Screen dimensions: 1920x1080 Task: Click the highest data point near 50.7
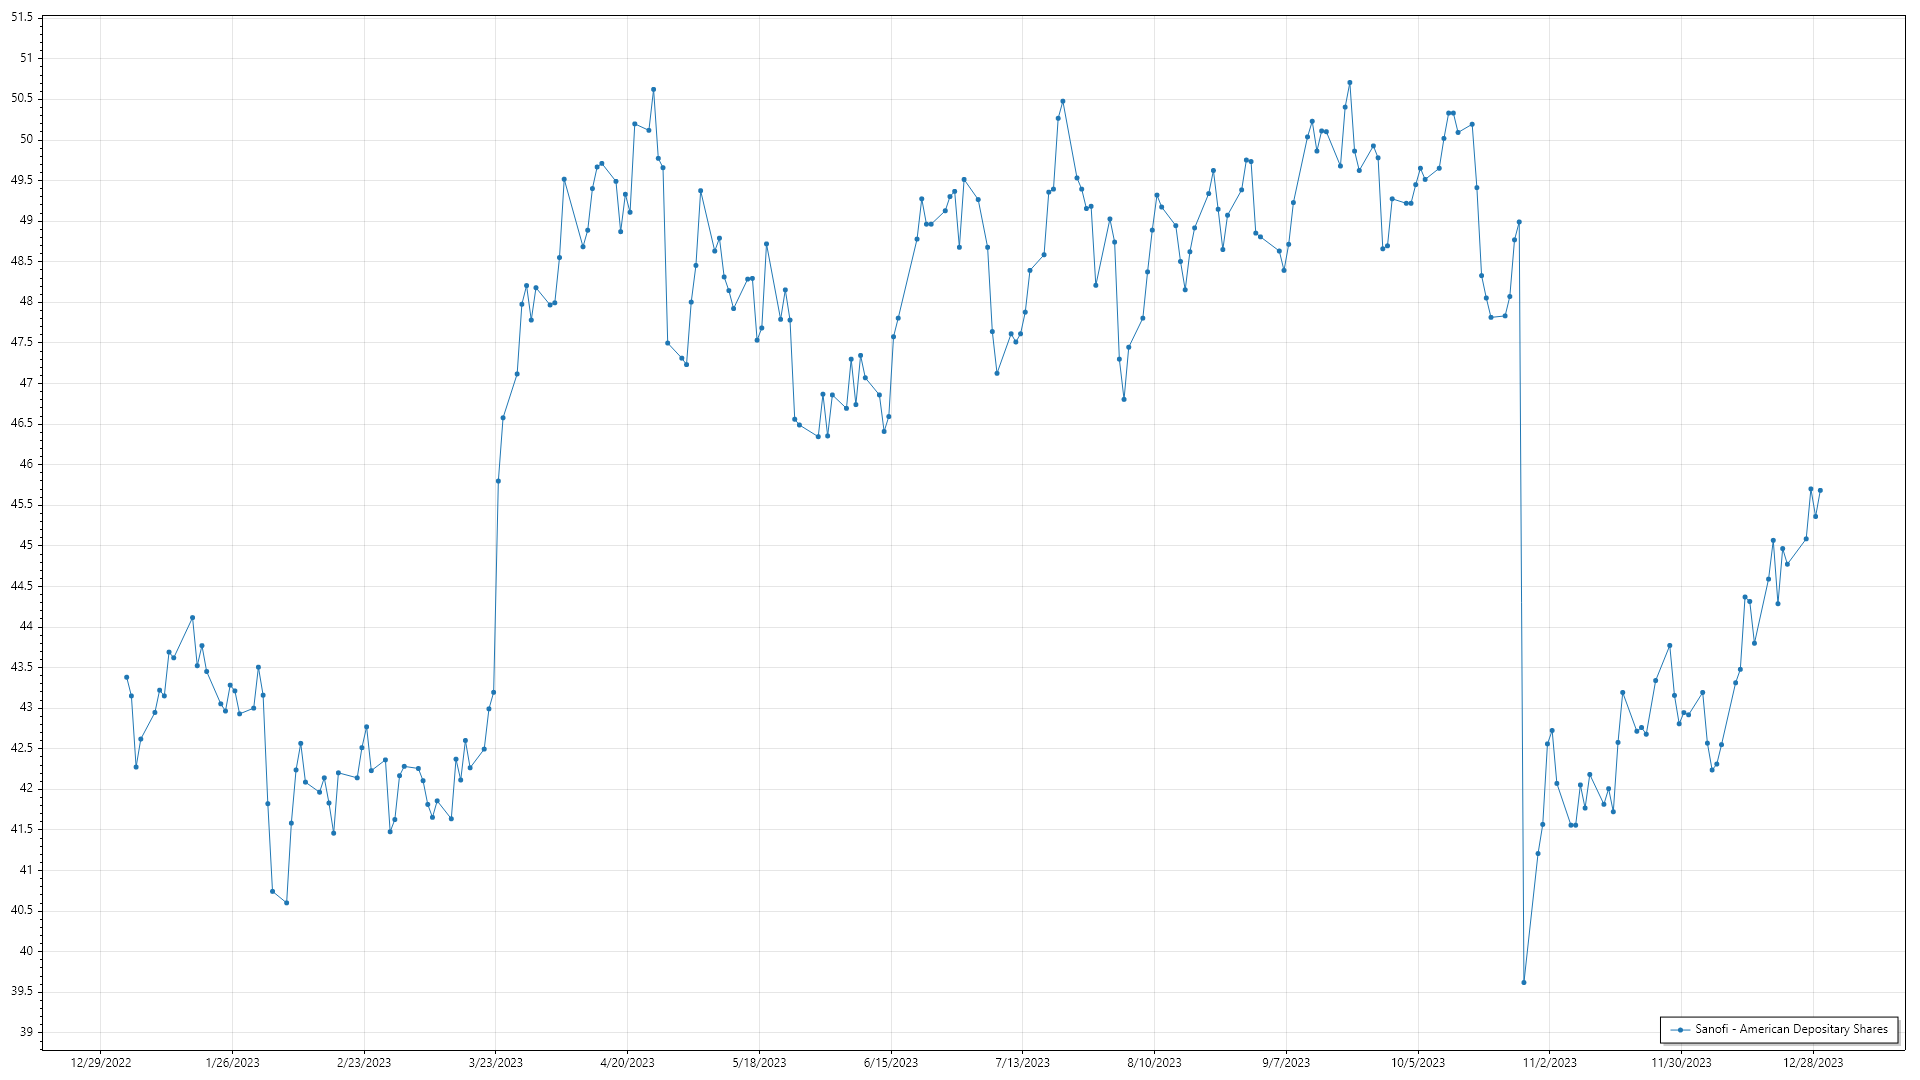pos(1350,83)
